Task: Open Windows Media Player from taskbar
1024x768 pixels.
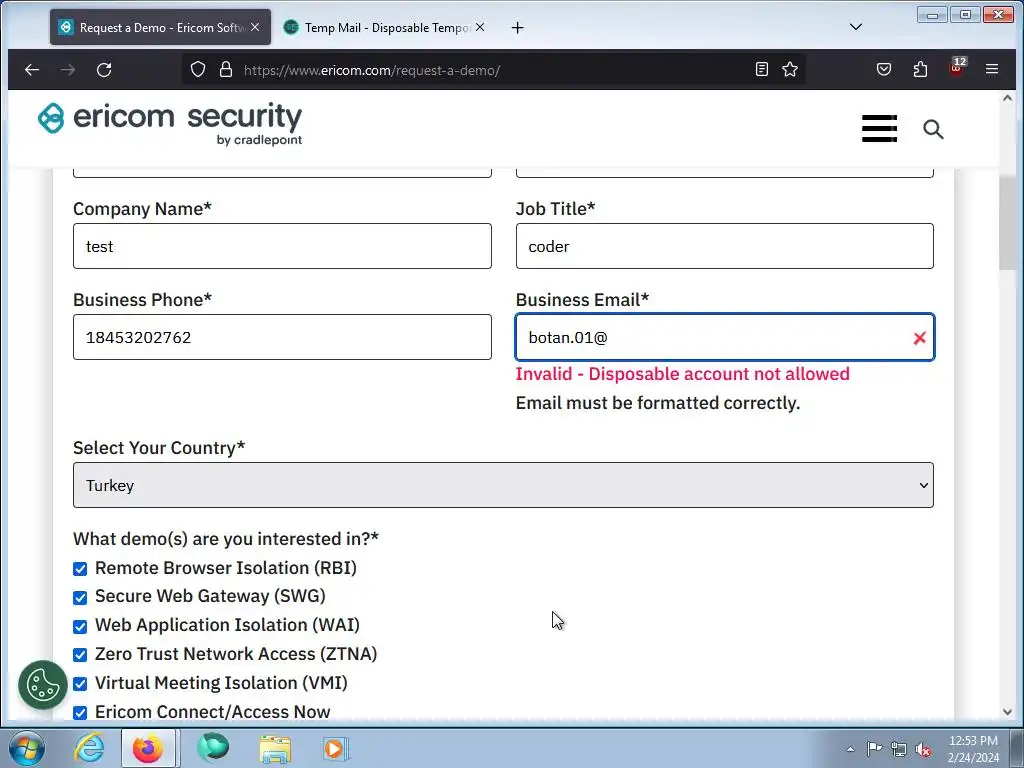Action: [336, 748]
